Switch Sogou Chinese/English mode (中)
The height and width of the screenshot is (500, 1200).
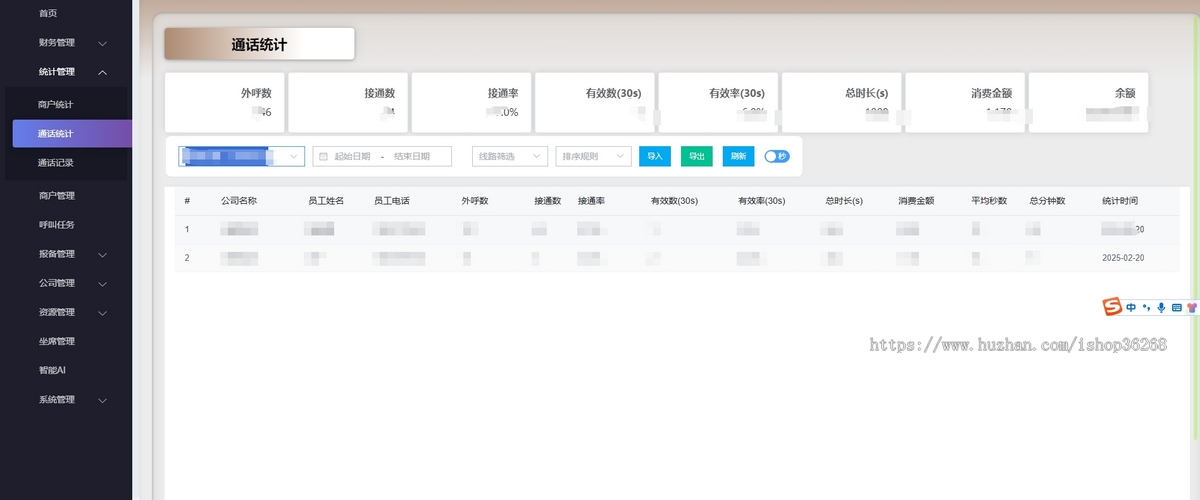pyautogui.click(x=1131, y=307)
